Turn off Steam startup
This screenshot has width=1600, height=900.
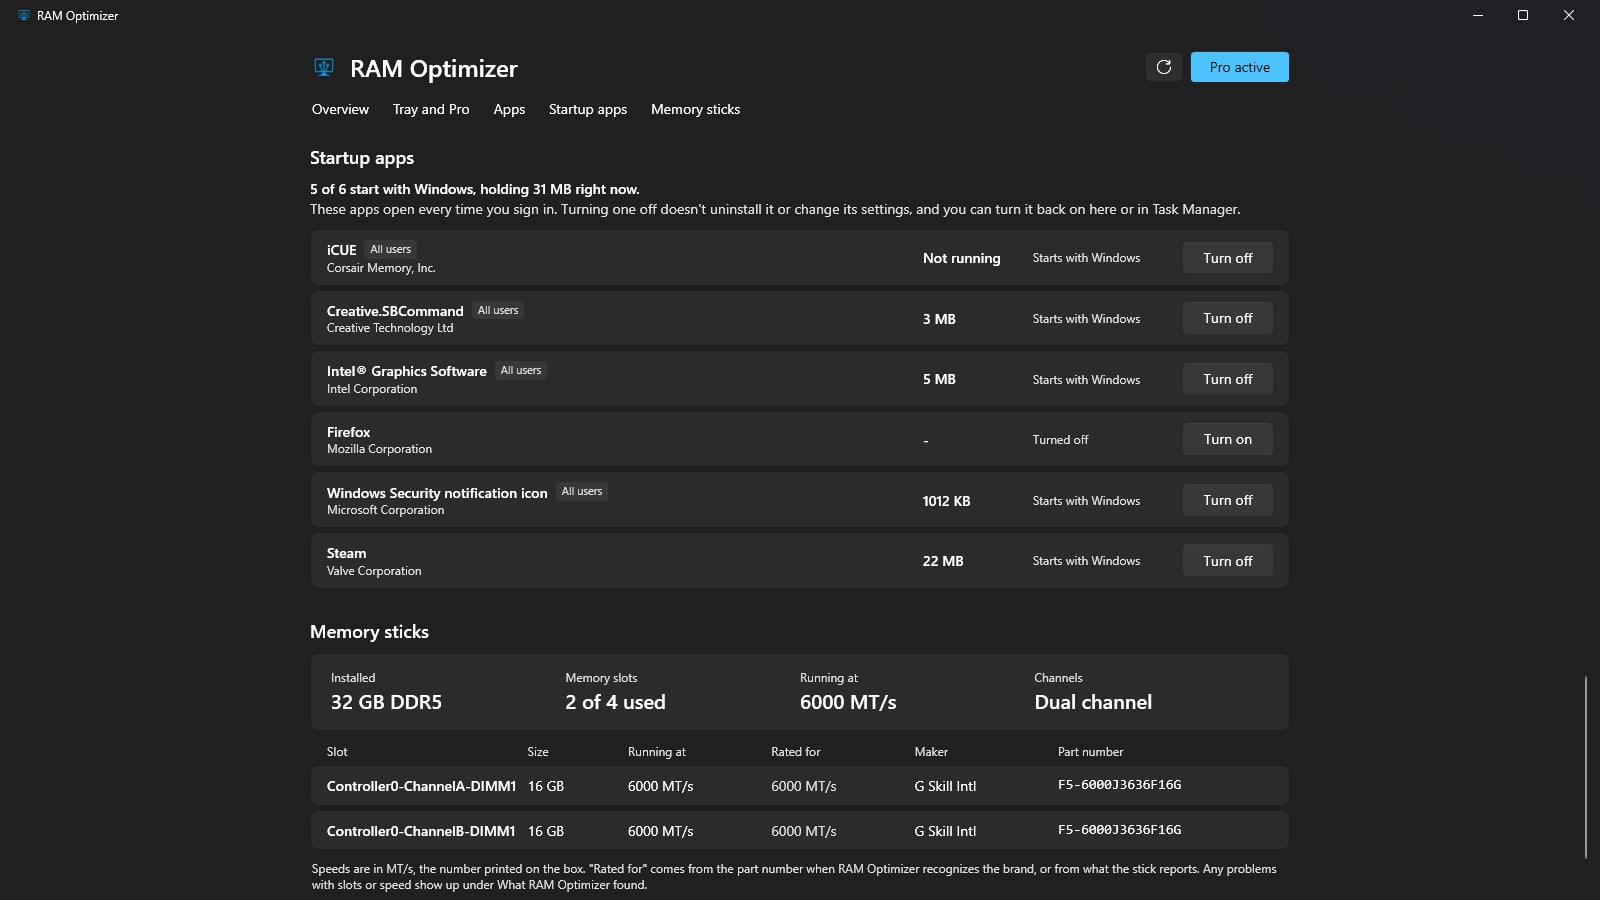[1227, 561]
